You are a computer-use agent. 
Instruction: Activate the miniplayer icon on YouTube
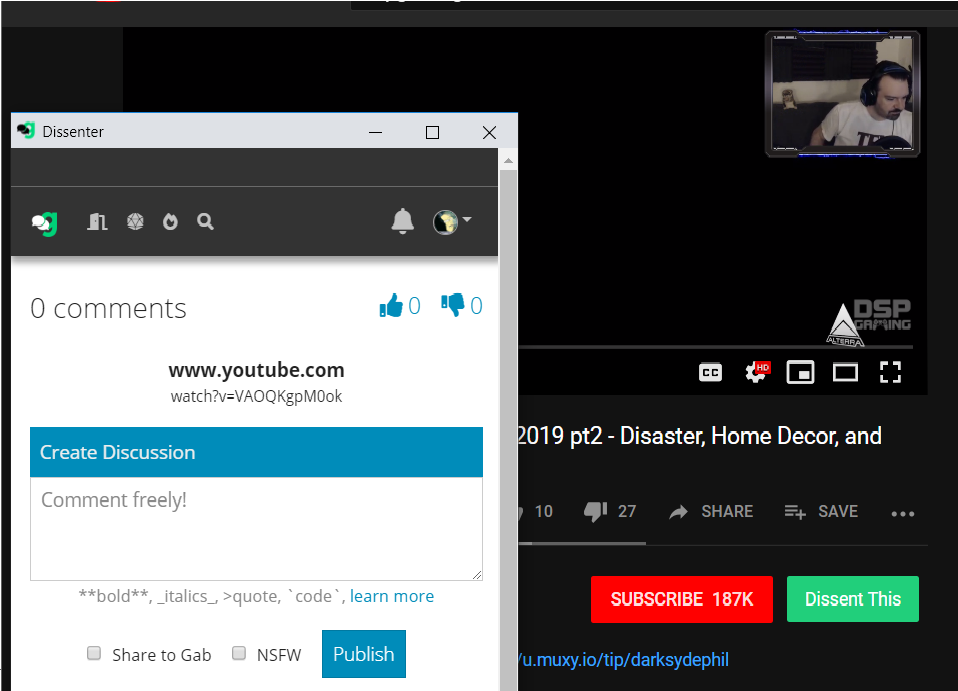[800, 372]
